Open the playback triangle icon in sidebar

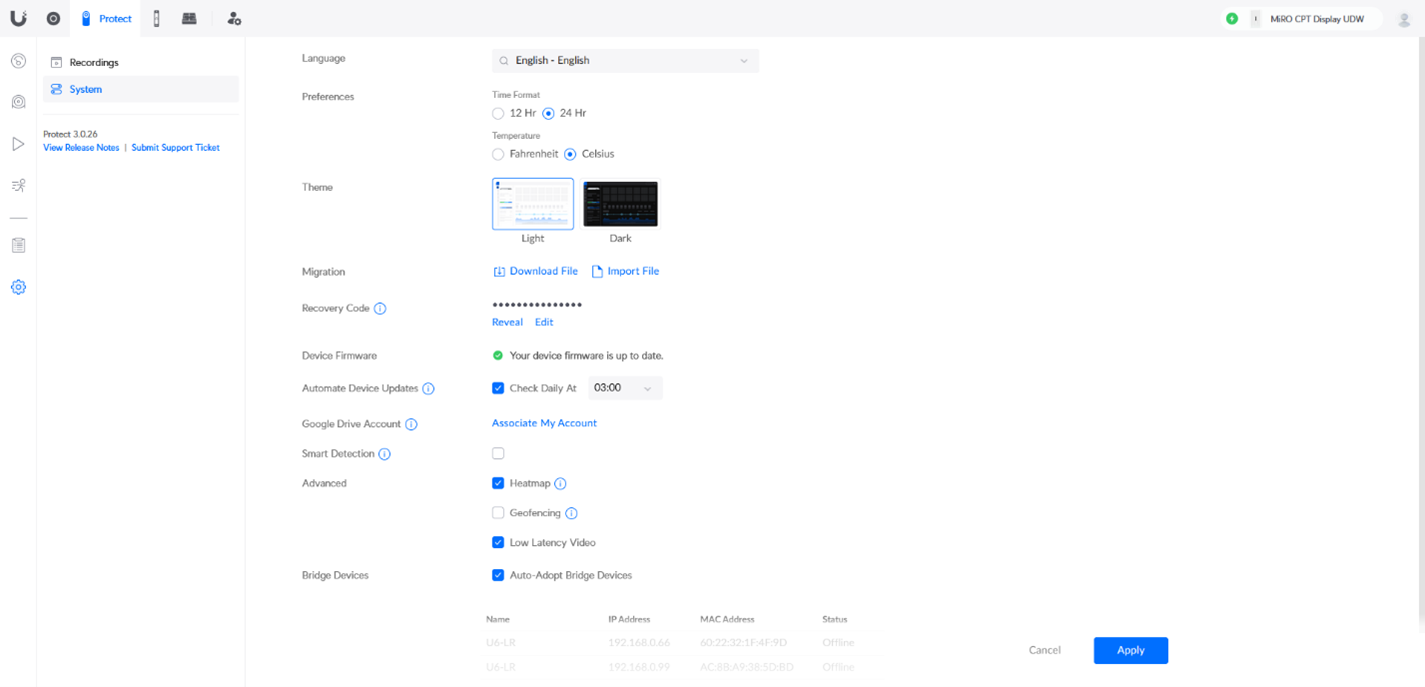point(18,144)
